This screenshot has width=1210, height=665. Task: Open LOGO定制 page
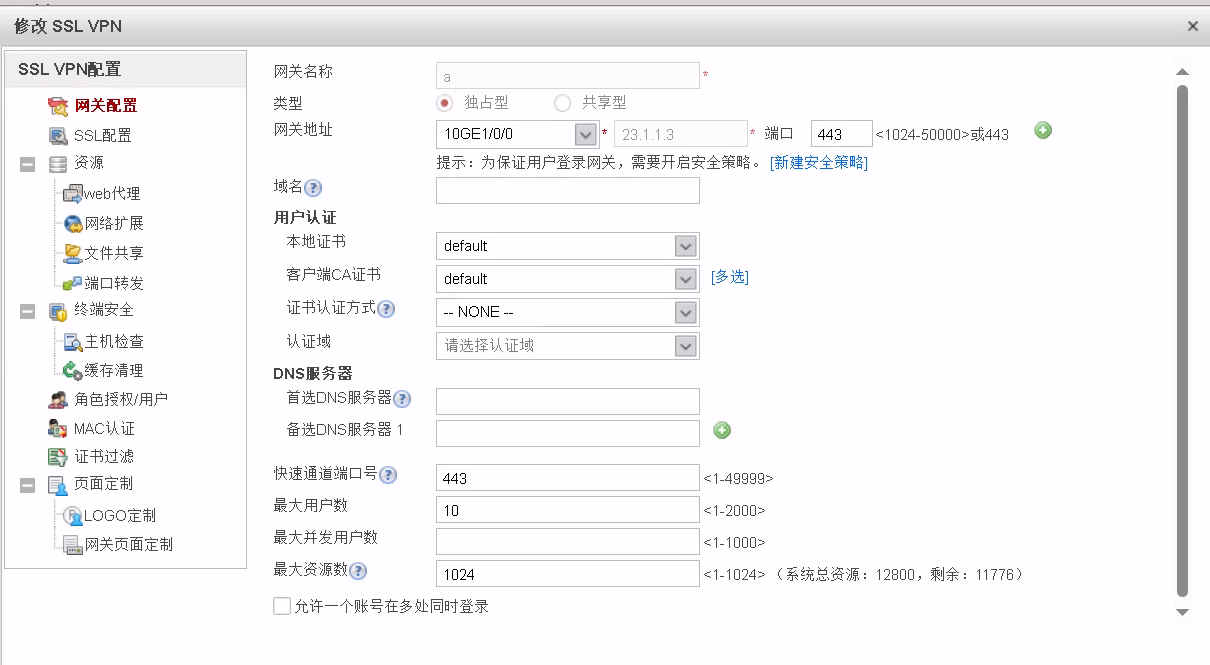tap(120, 516)
